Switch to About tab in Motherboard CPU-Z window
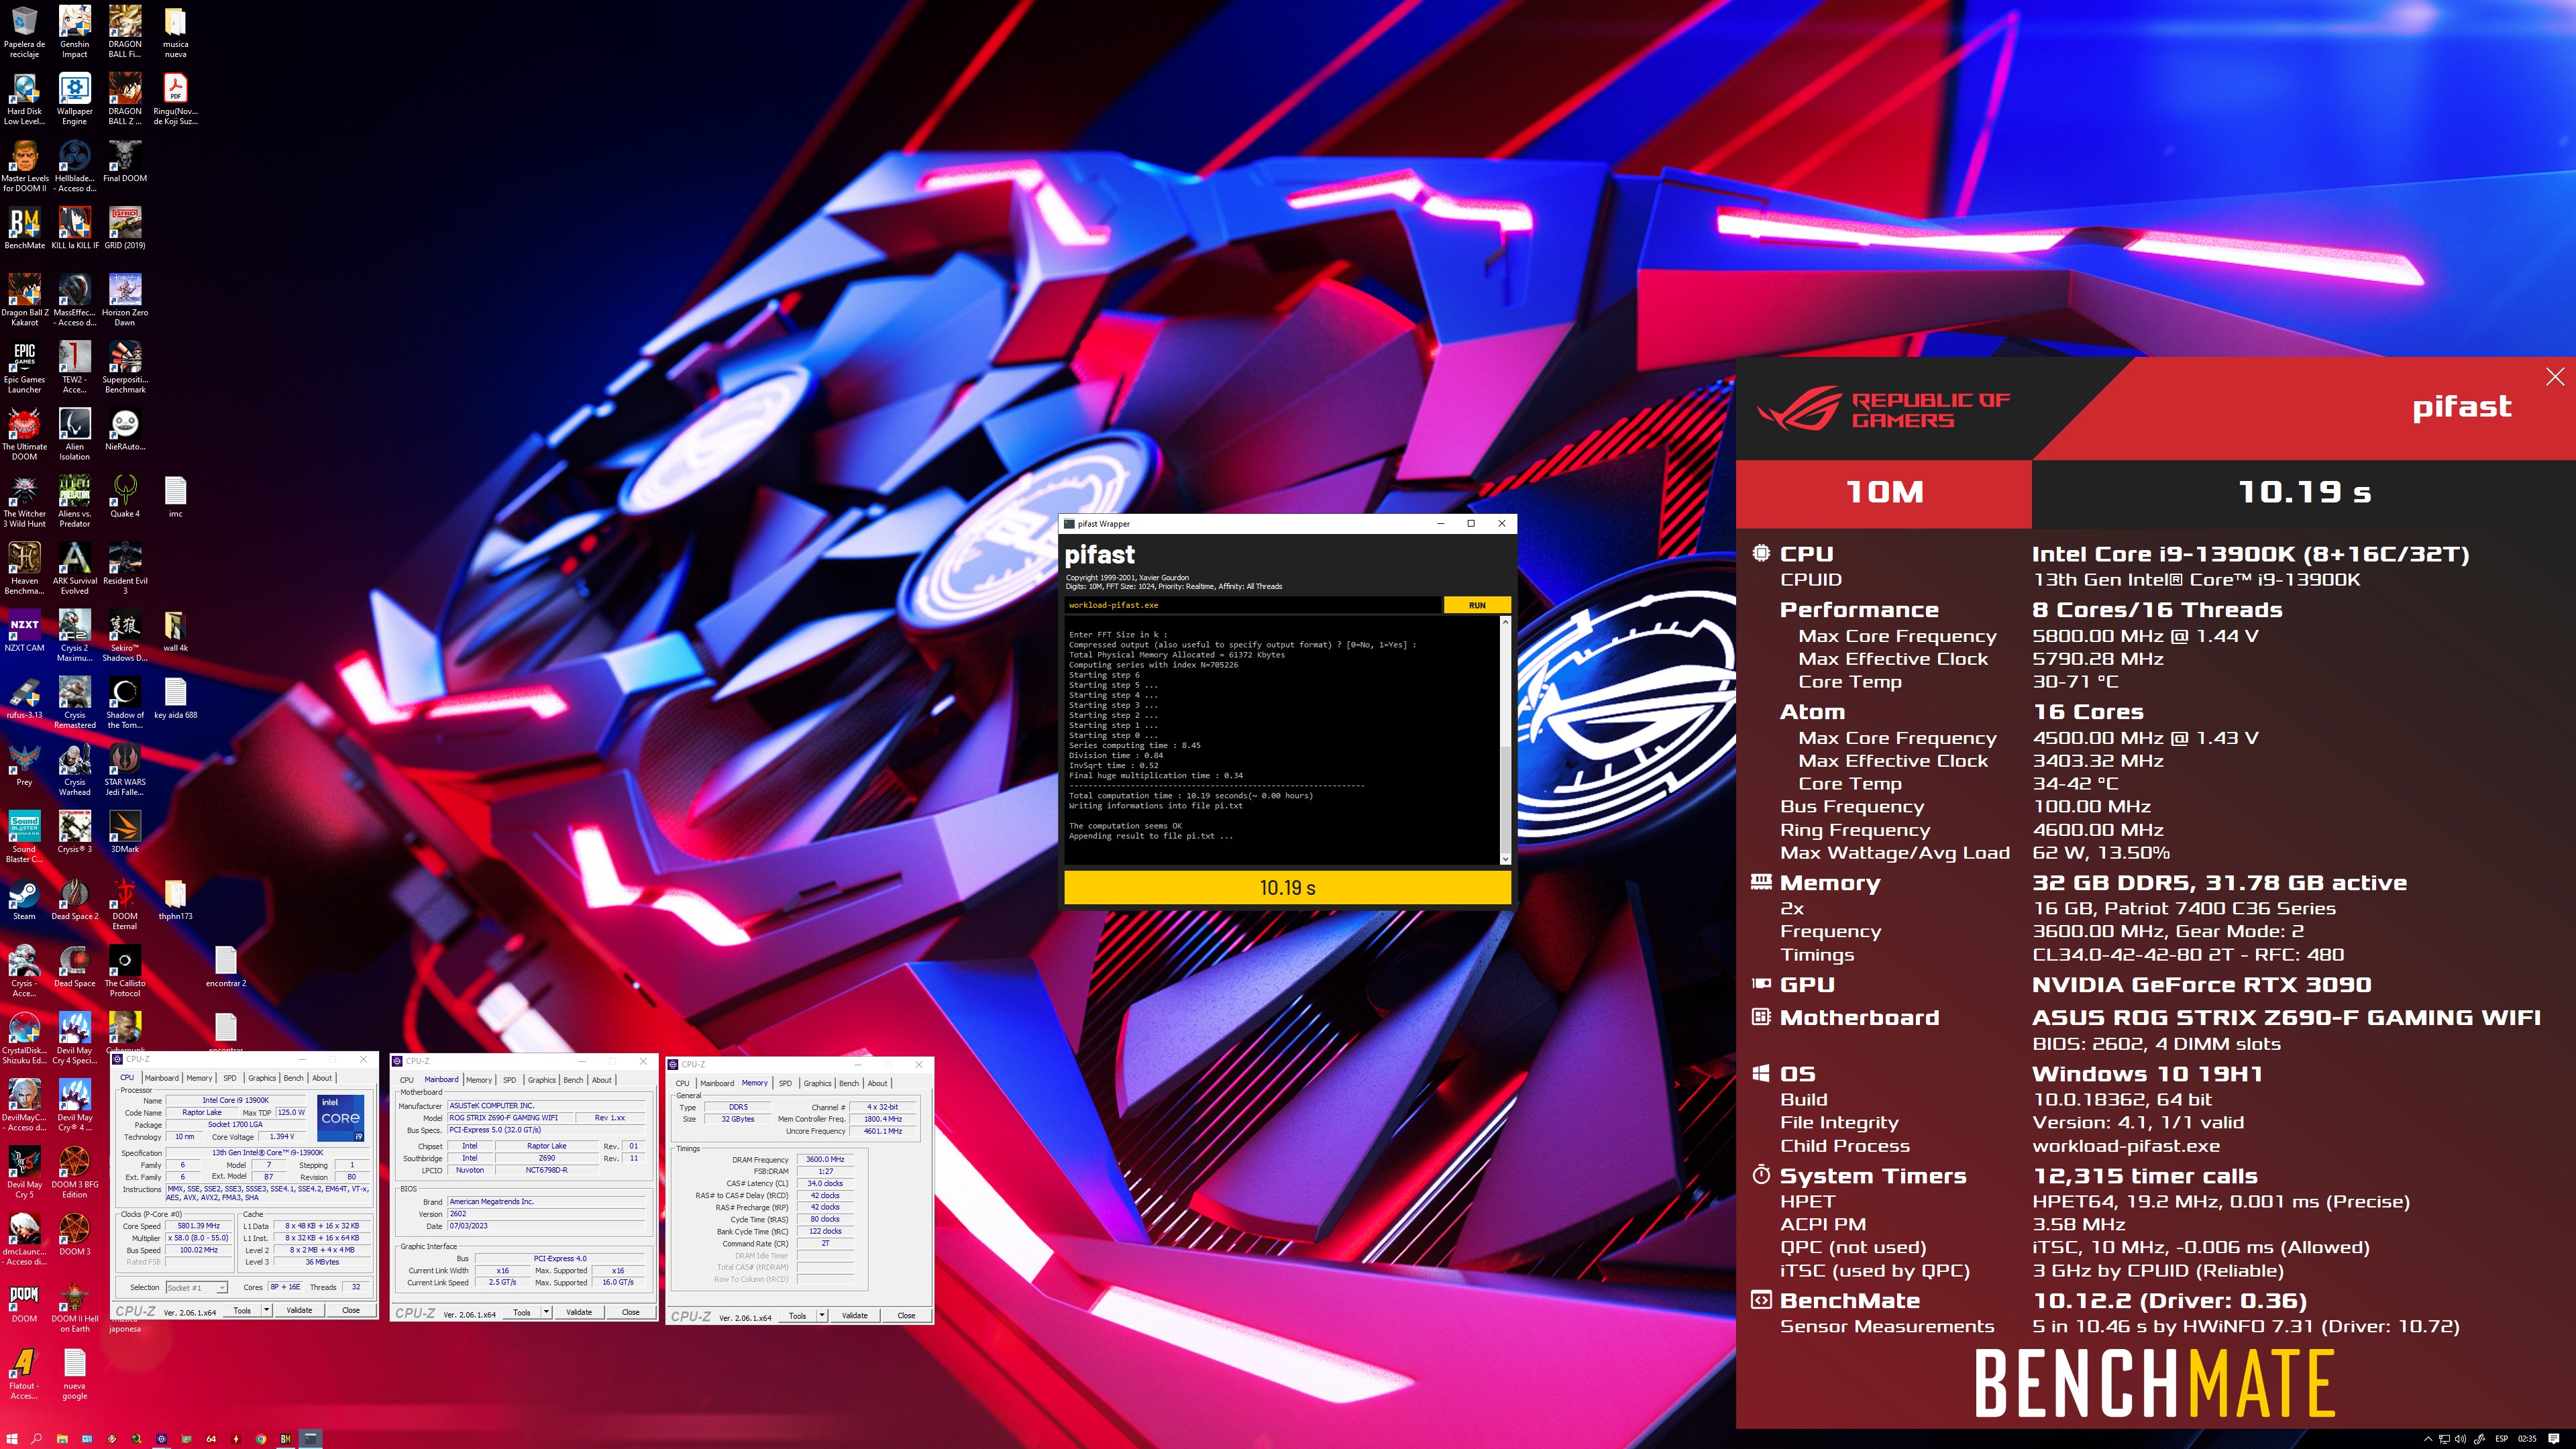 pos(601,1080)
